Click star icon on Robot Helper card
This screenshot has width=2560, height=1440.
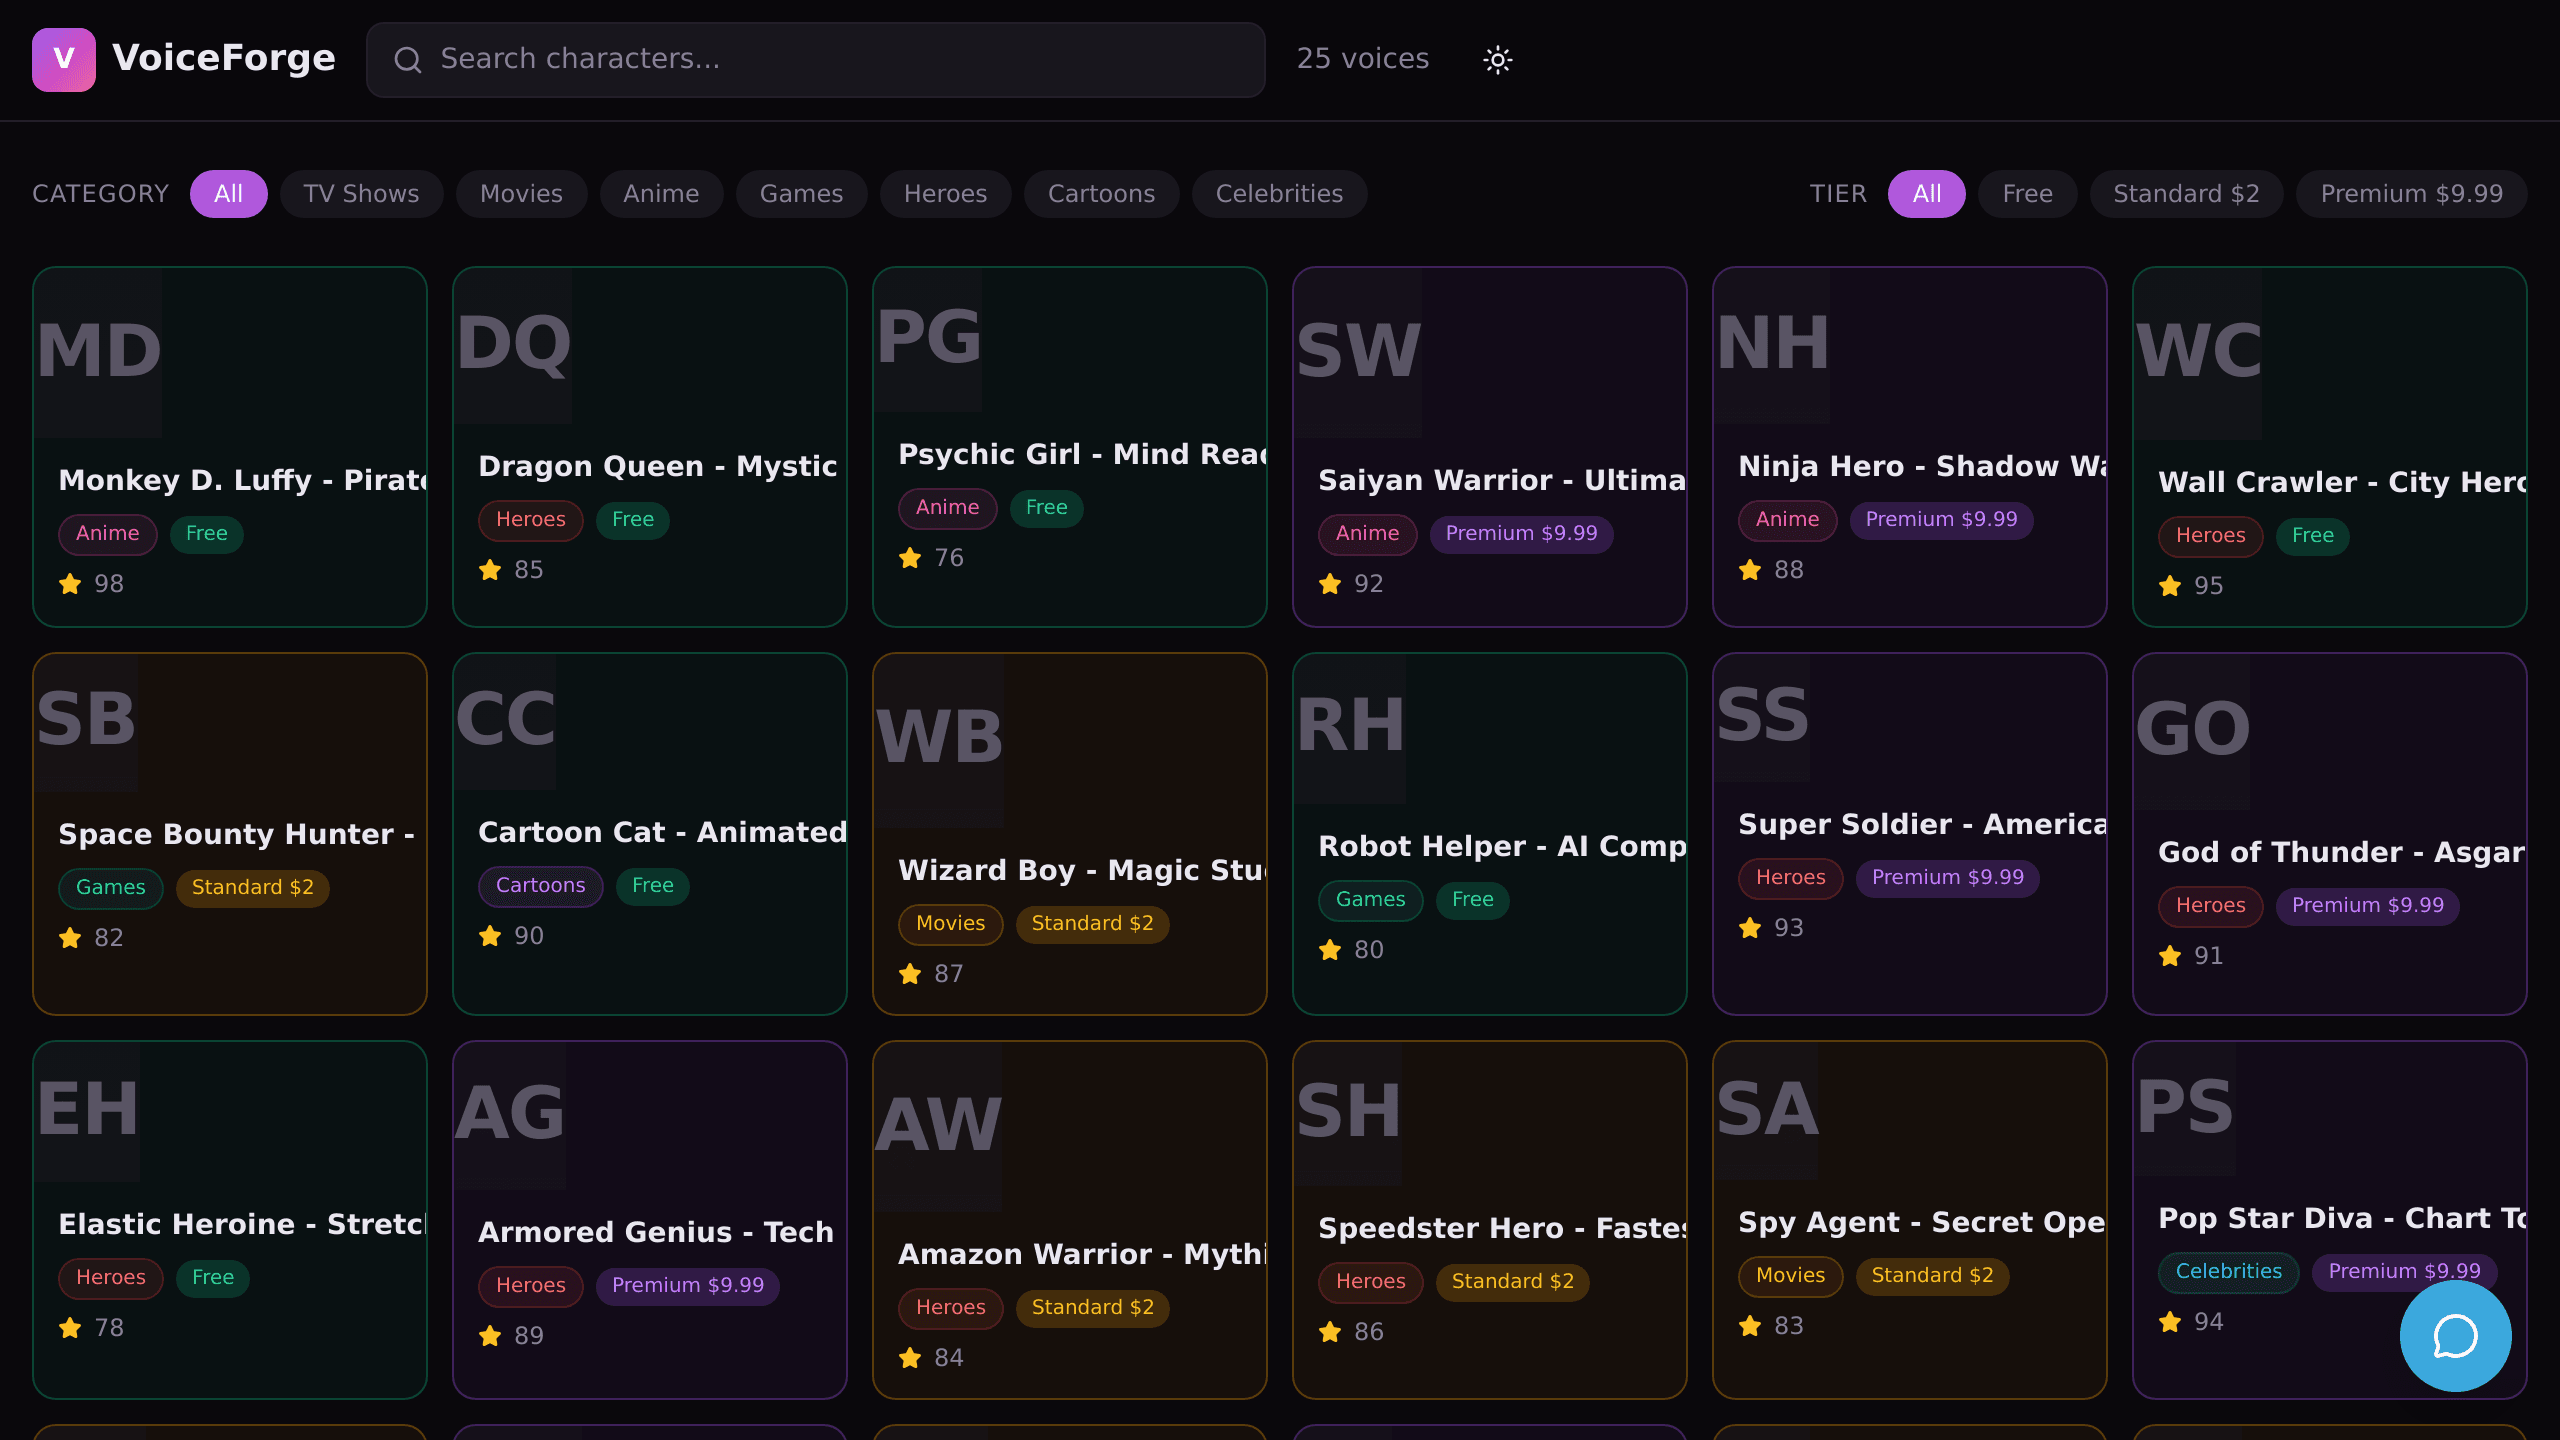[x=1330, y=949]
